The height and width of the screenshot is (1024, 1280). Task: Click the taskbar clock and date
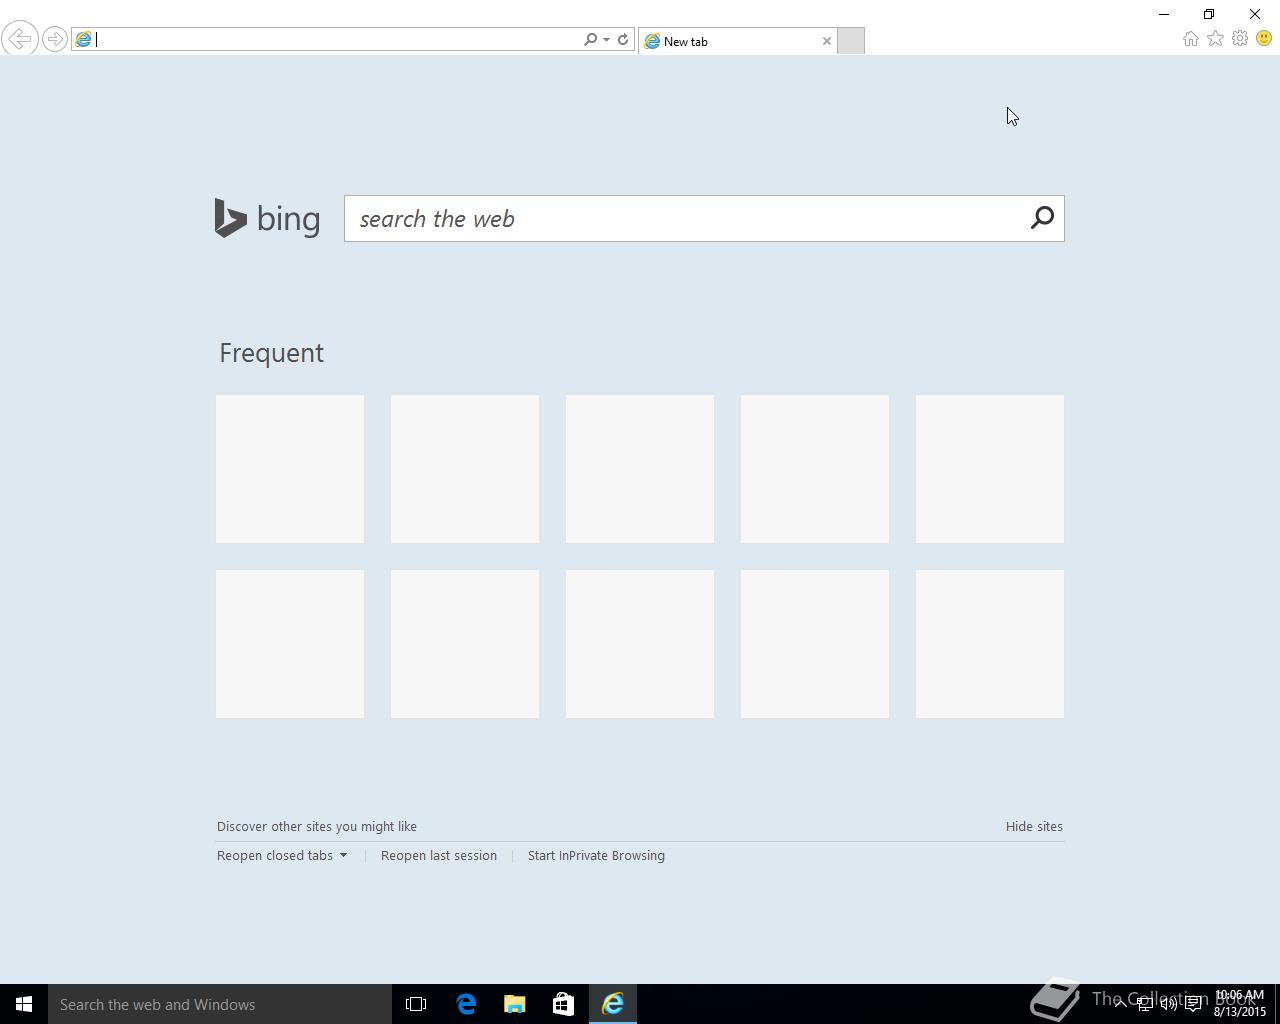pos(1240,1004)
